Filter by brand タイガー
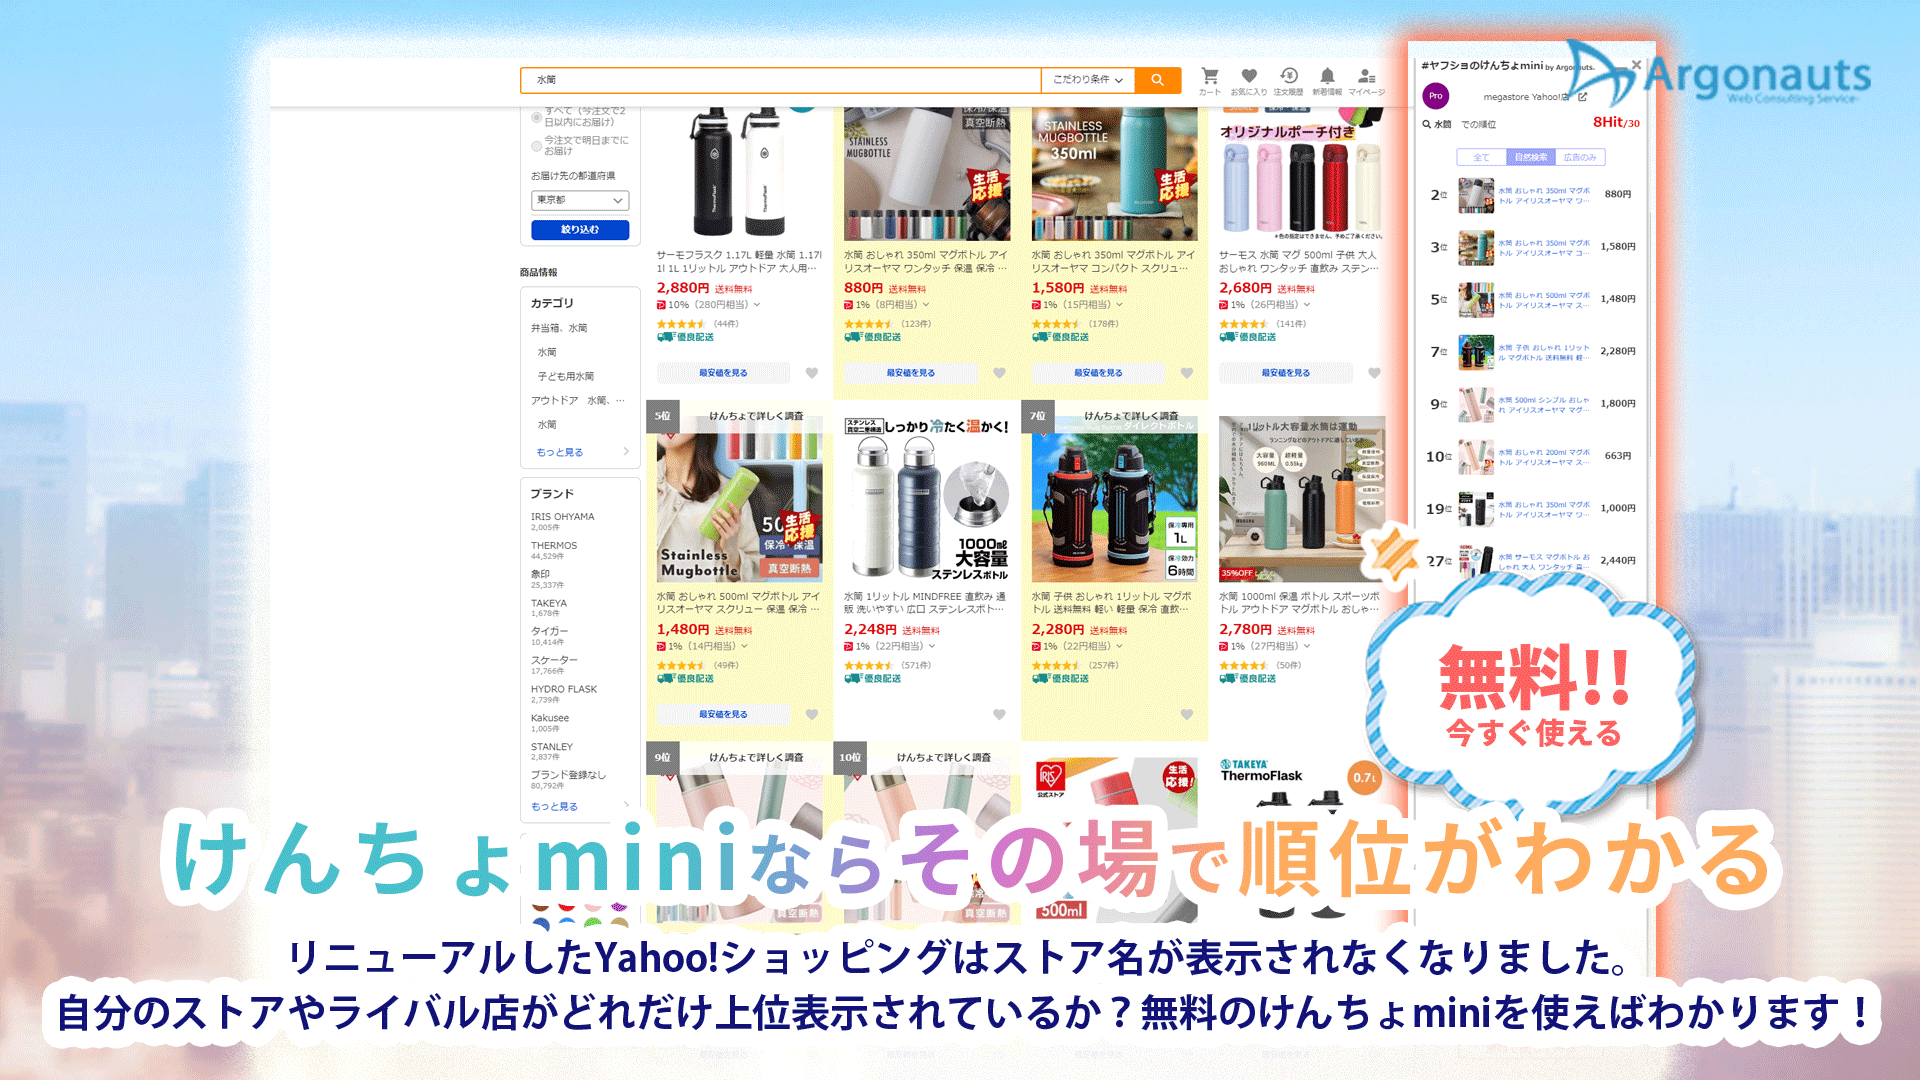The width and height of the screenshot is (1920, 1080). (549, 631)
